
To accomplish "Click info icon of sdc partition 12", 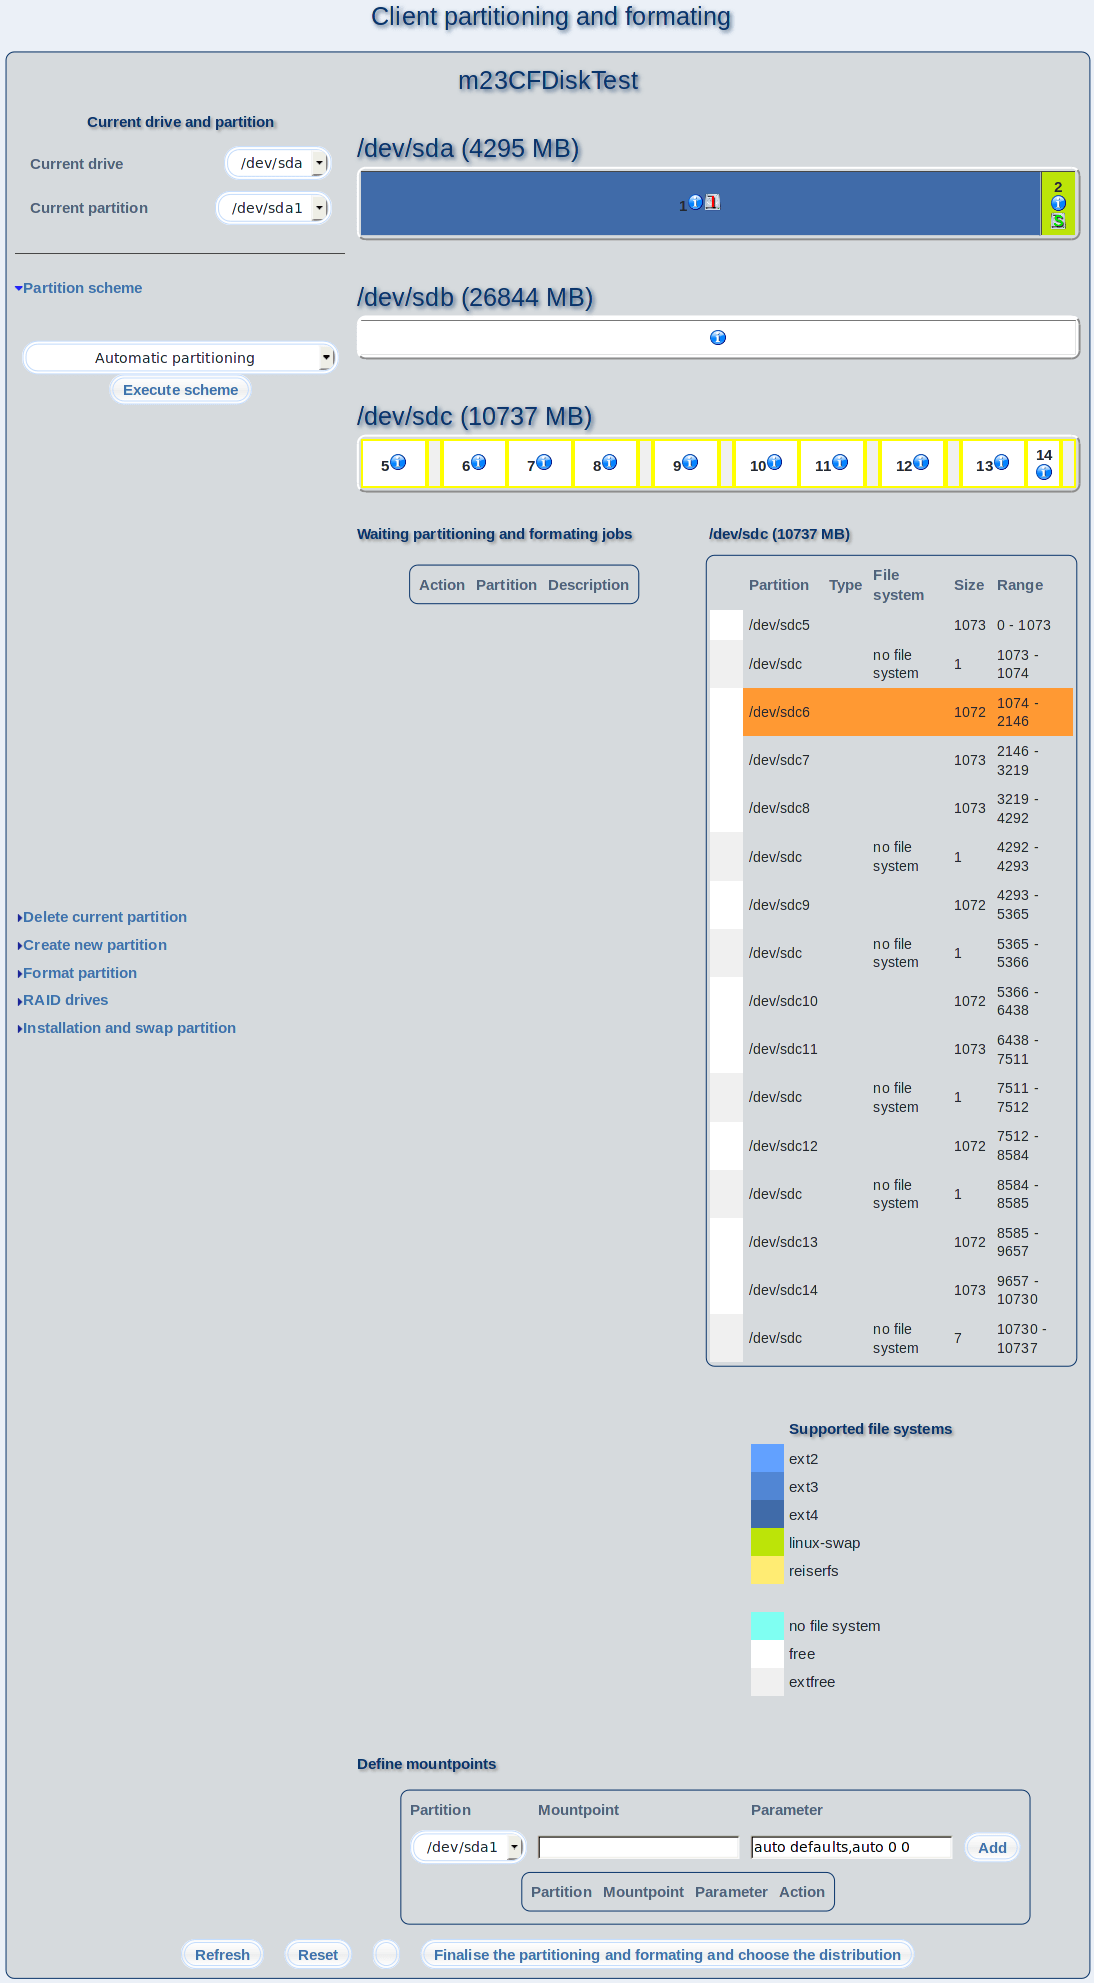I will [x=921, y=462].
